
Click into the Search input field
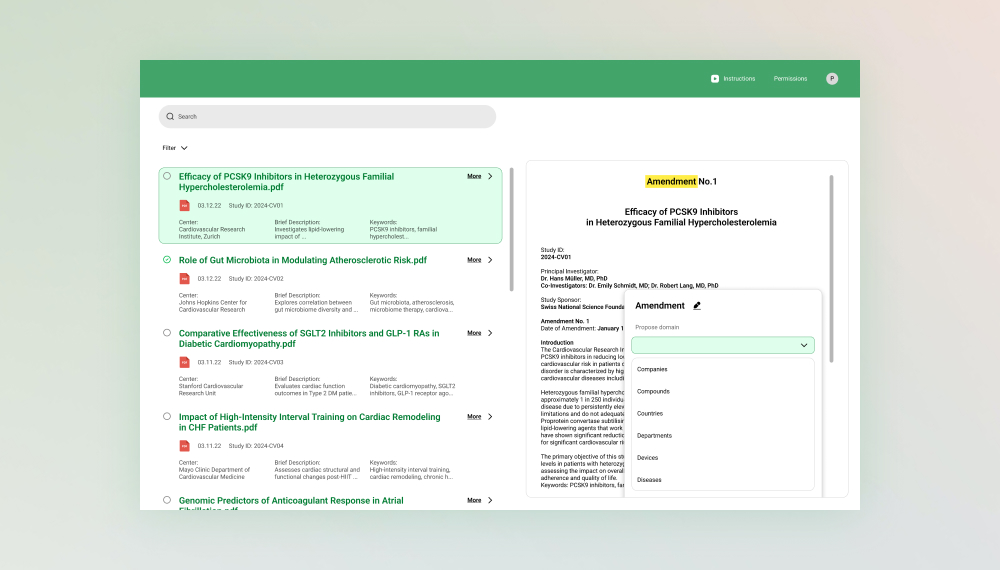pos(327,117)
